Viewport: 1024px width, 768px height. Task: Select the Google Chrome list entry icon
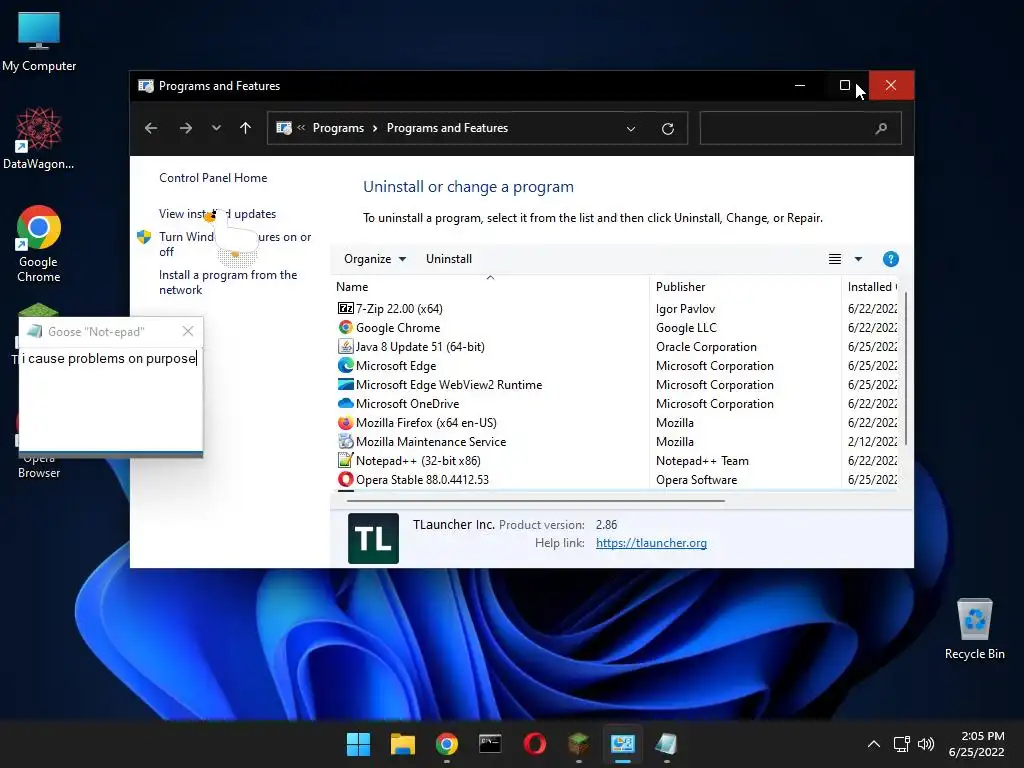pos(345,327)
